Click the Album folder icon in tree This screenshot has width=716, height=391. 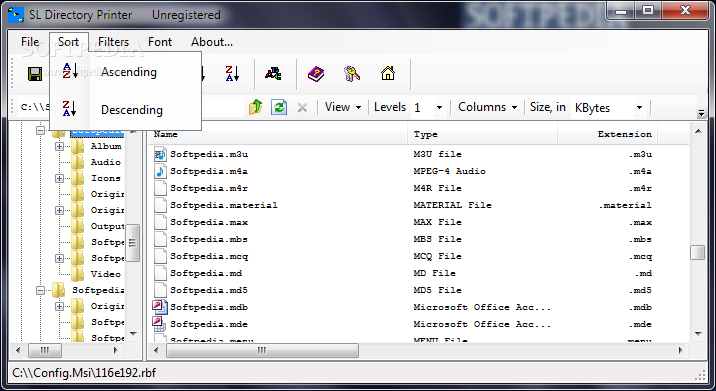(78, 146)
